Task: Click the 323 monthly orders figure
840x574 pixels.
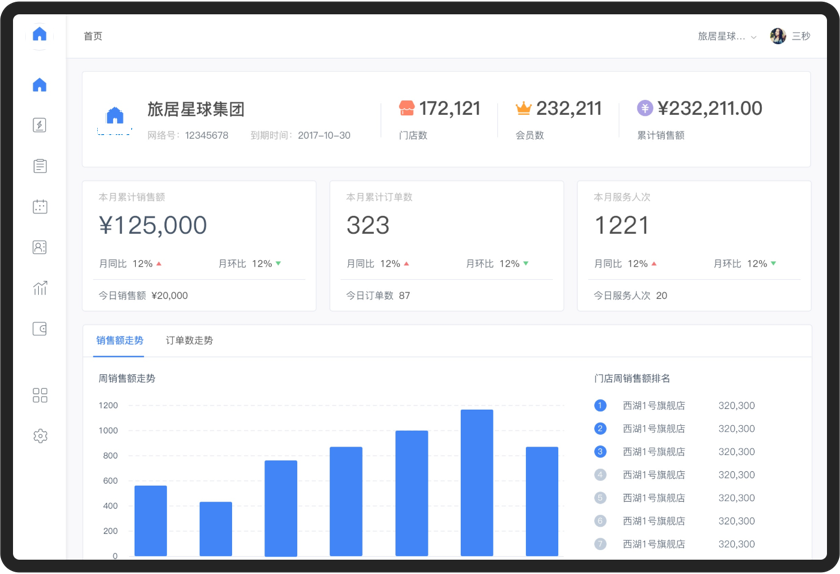Action: click(368, 225)
